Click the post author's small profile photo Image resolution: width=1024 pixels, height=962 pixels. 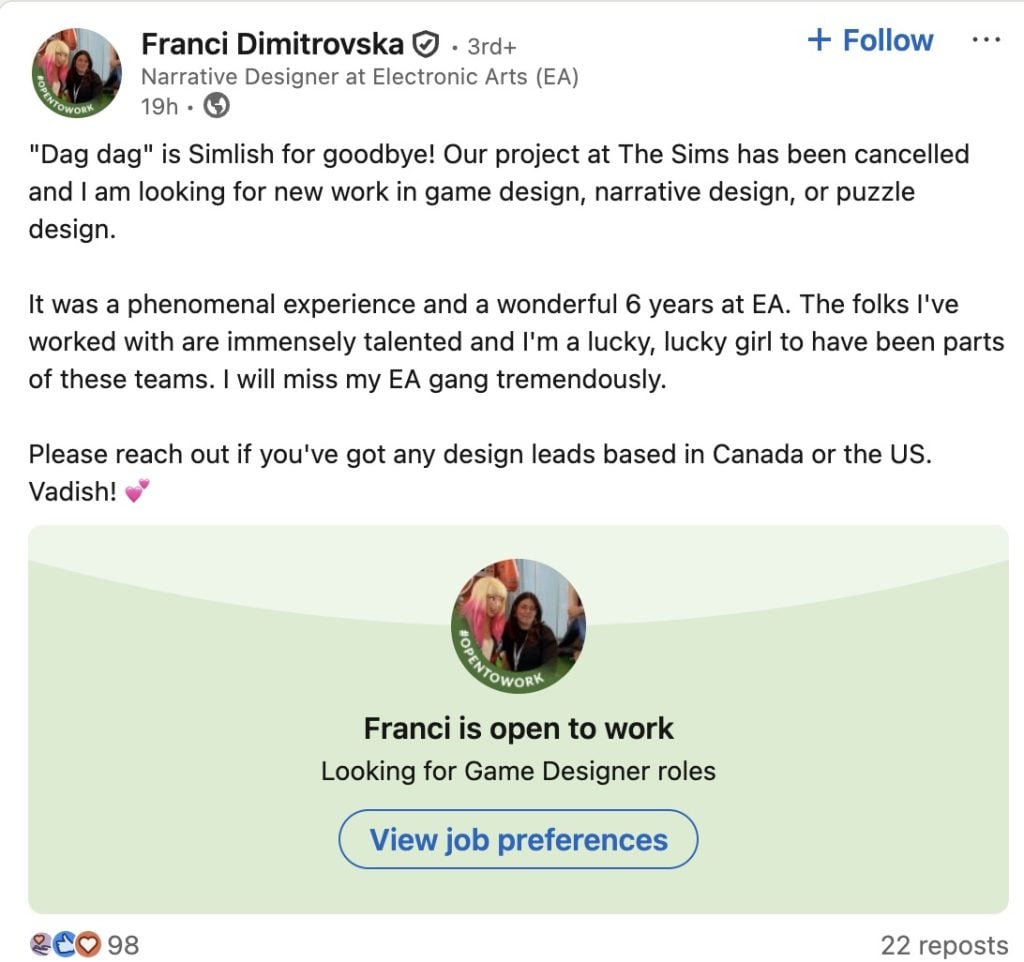click(x=77, y=71)
